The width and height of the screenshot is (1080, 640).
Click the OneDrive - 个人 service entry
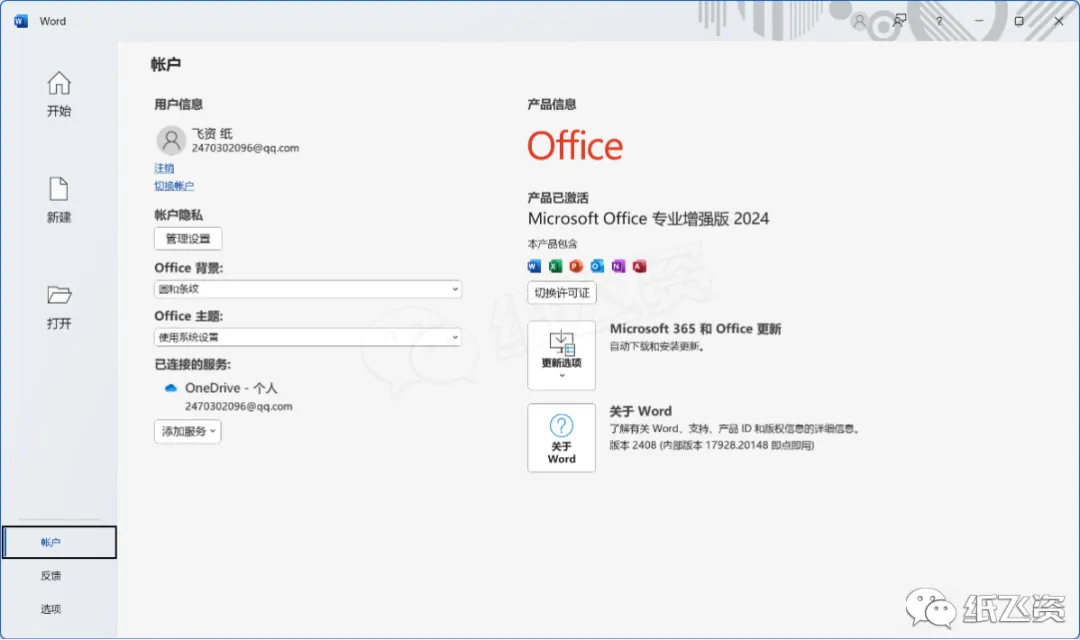click(x=231, y=388)
